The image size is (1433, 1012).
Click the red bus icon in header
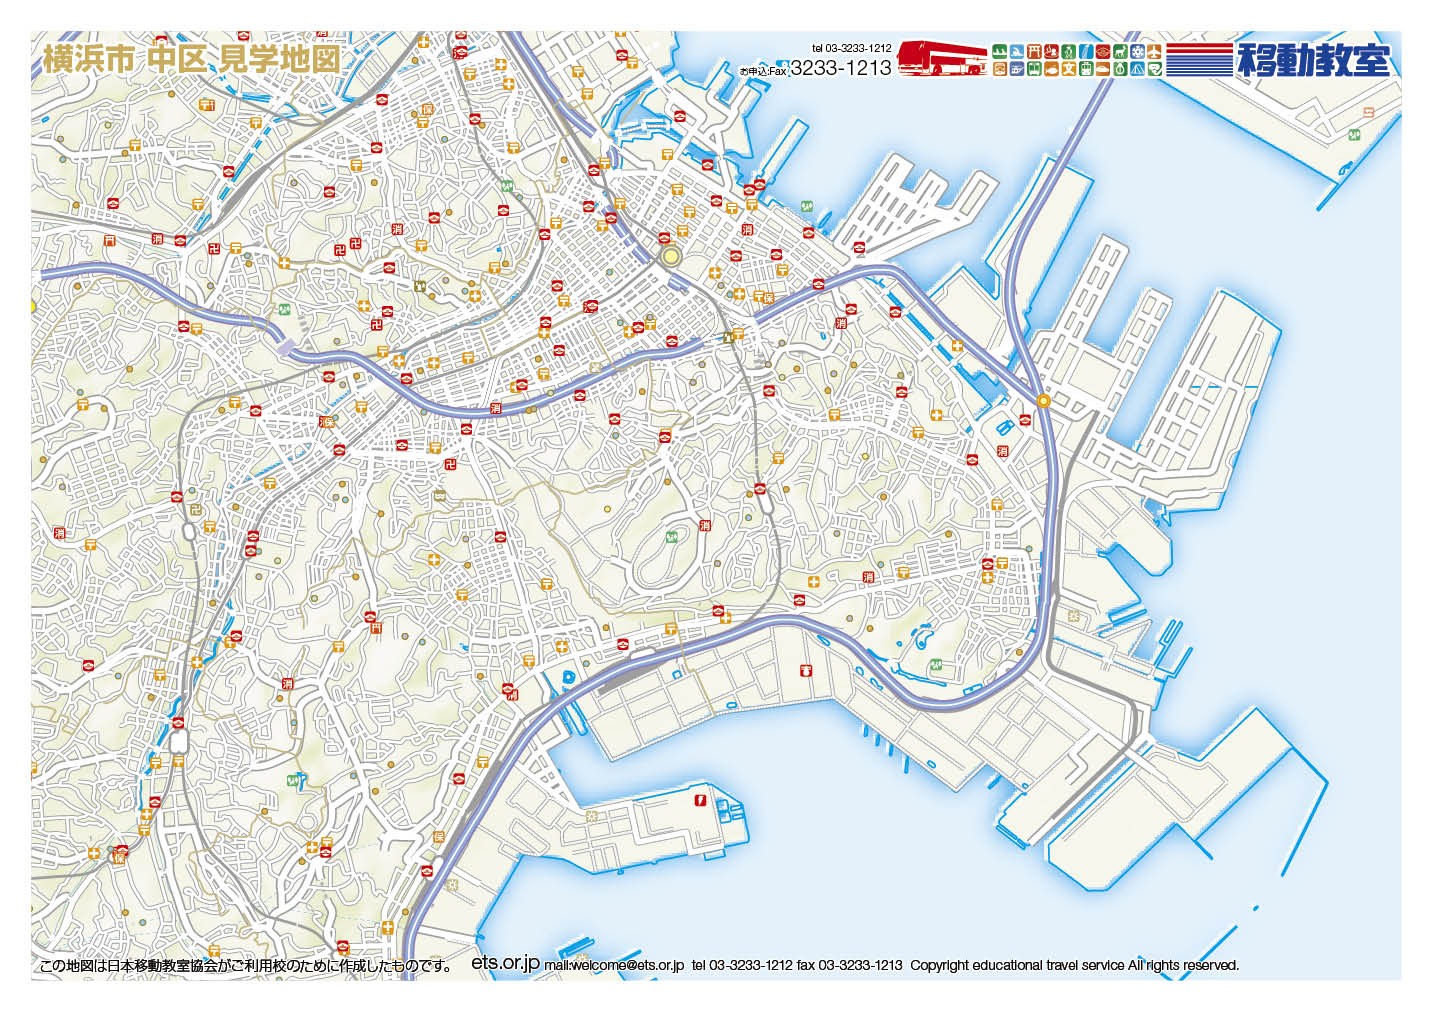[x=941, y=58]
